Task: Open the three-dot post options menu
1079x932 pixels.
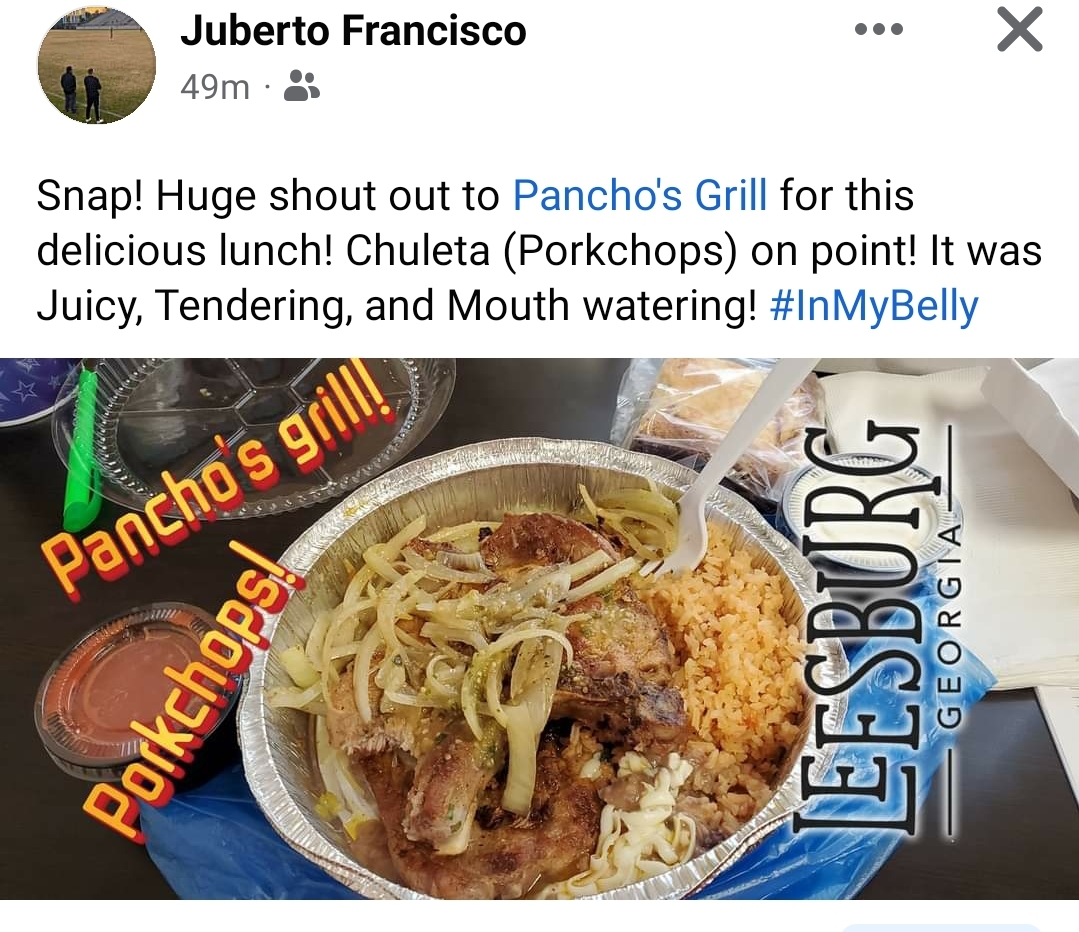Action: [878, 30]
